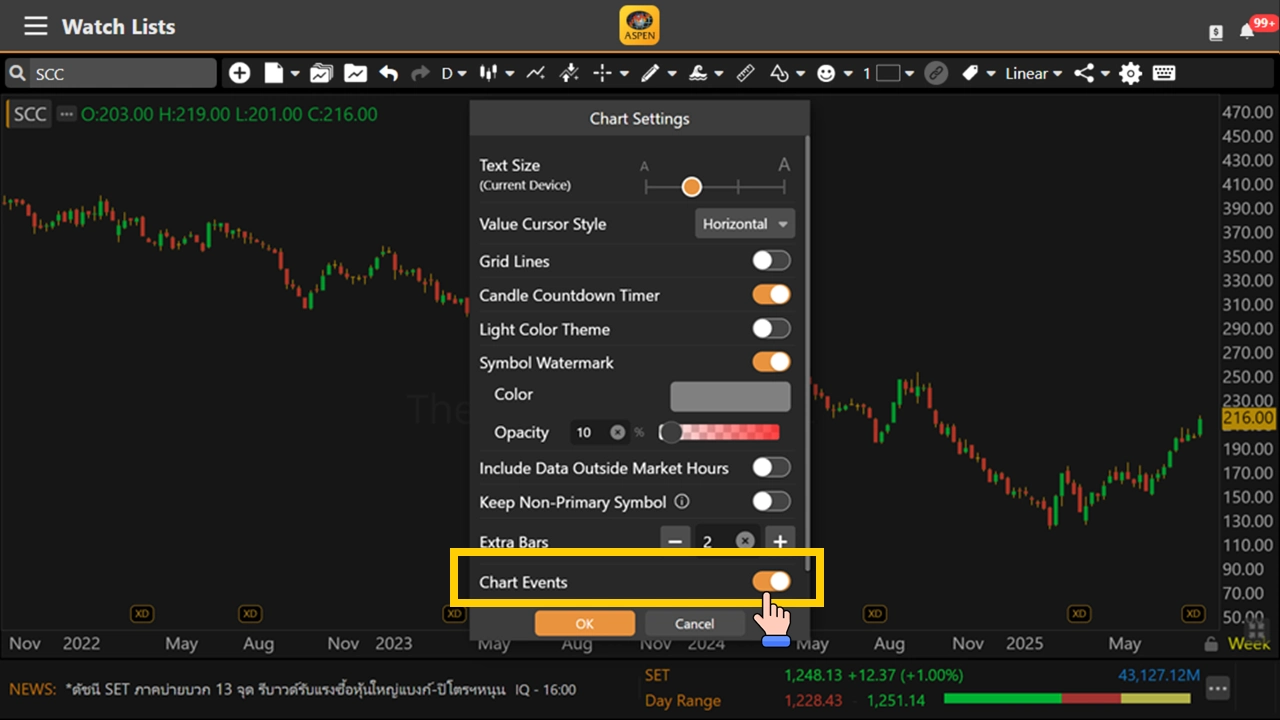This screenshot has width=1280, height=720.
Task: Enable the Grid Lines toggle
Action: pos(771,261)
